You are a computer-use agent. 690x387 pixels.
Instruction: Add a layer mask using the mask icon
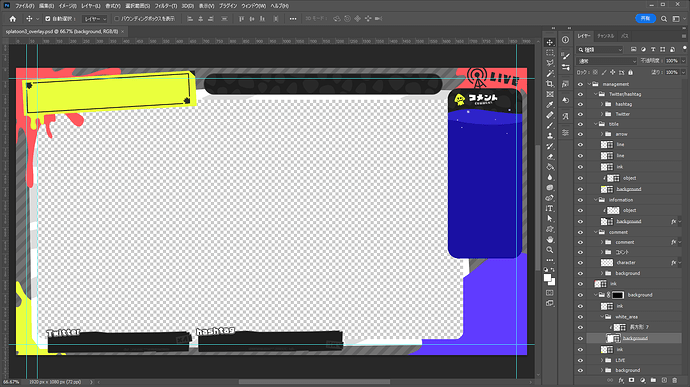pyautogui.click(x=631, y=380)
